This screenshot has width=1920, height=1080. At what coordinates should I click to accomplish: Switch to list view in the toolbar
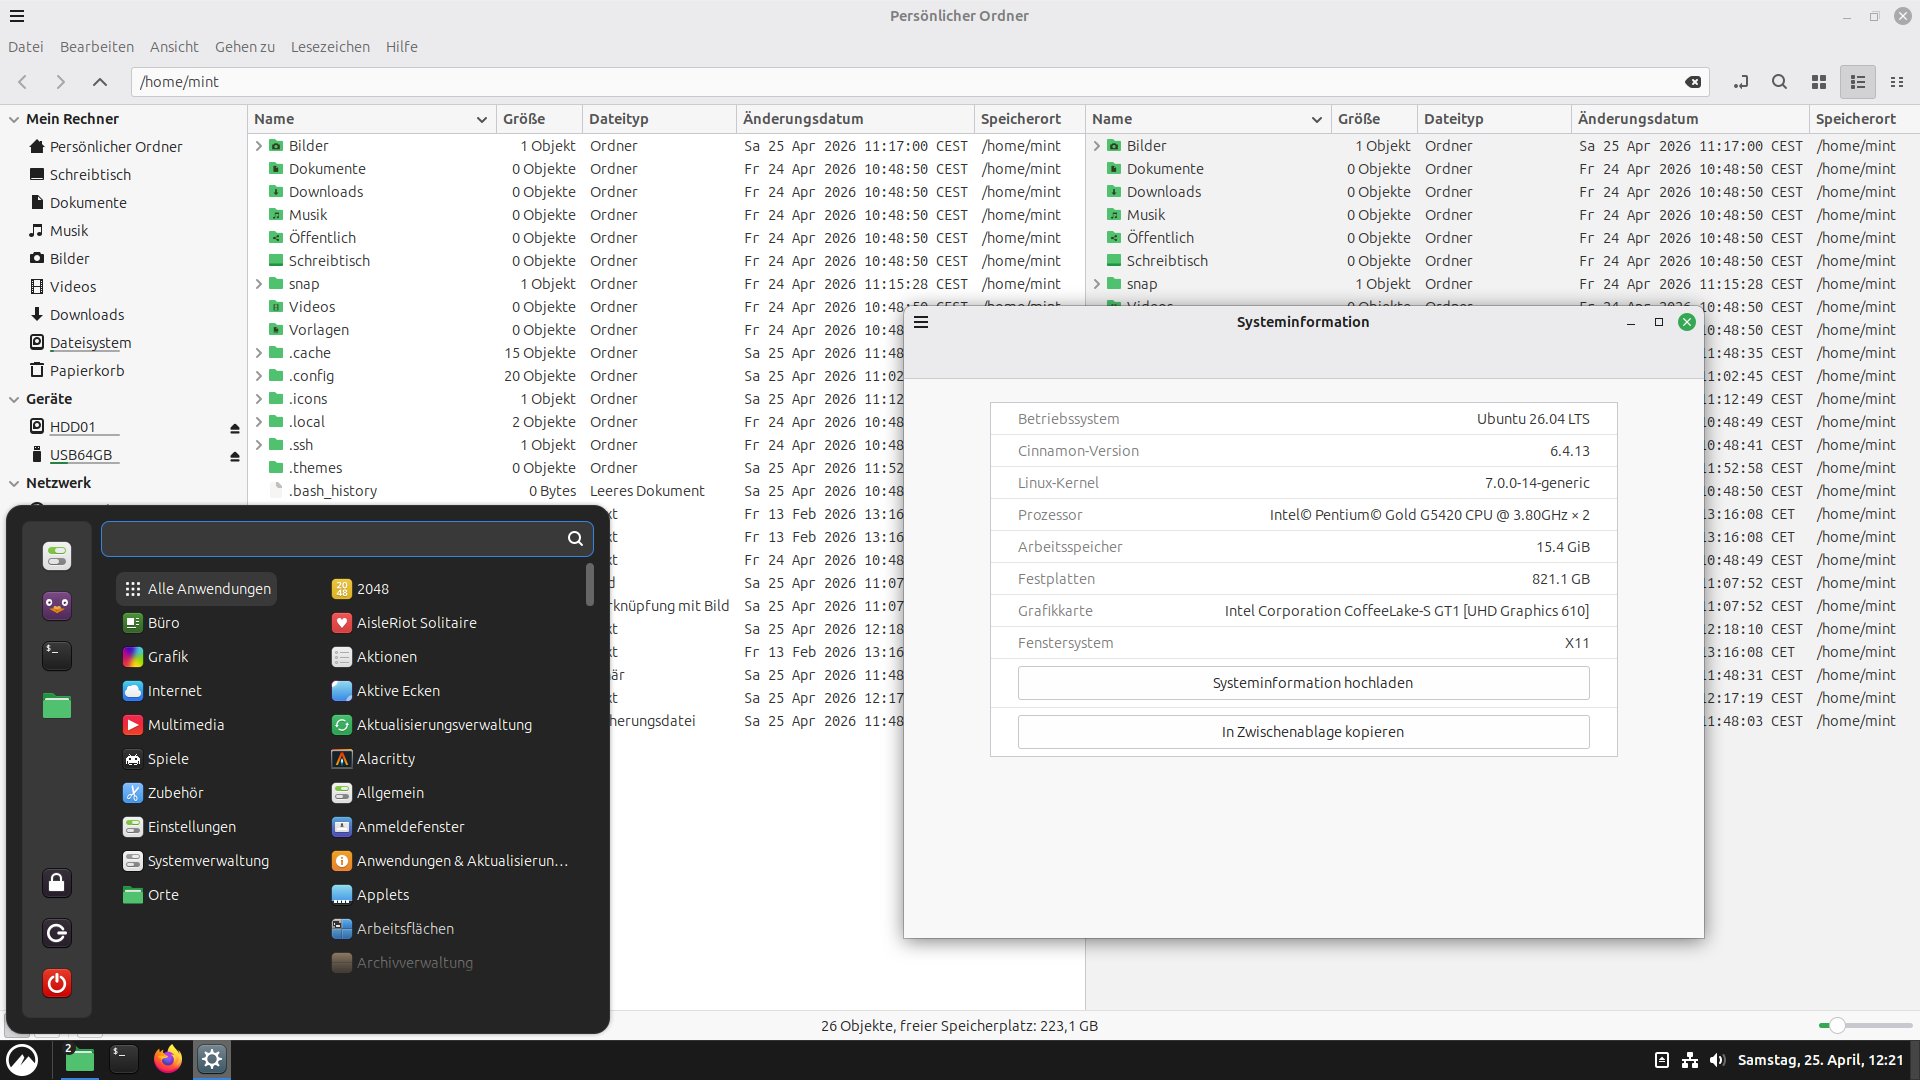tap(1858, 82)
